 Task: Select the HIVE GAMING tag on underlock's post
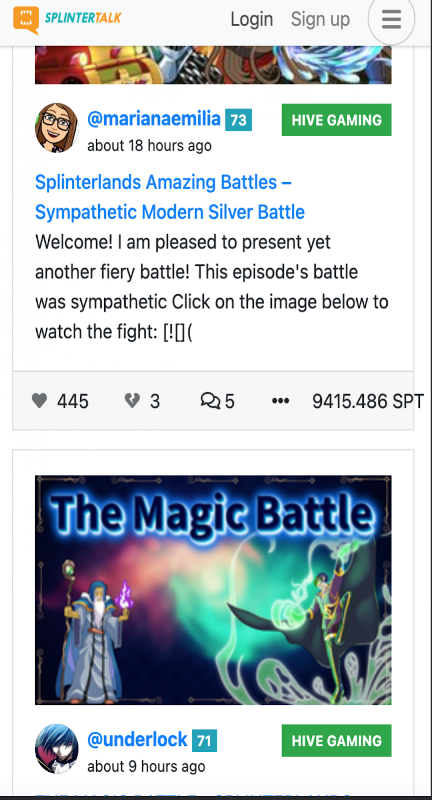(x=337, y=740)
